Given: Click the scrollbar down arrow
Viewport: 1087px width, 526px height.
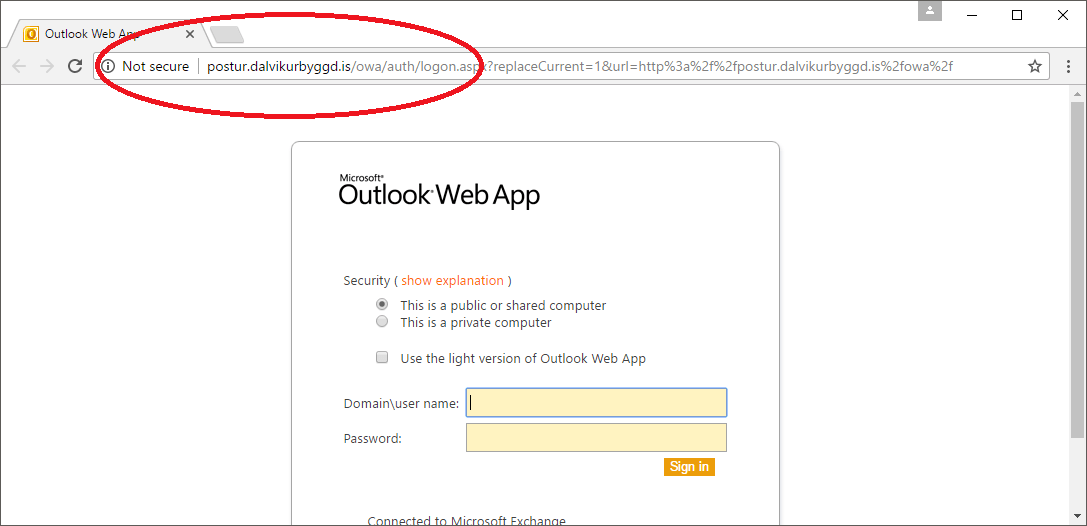Looking at the screenshot, I should click(1077, 515).
